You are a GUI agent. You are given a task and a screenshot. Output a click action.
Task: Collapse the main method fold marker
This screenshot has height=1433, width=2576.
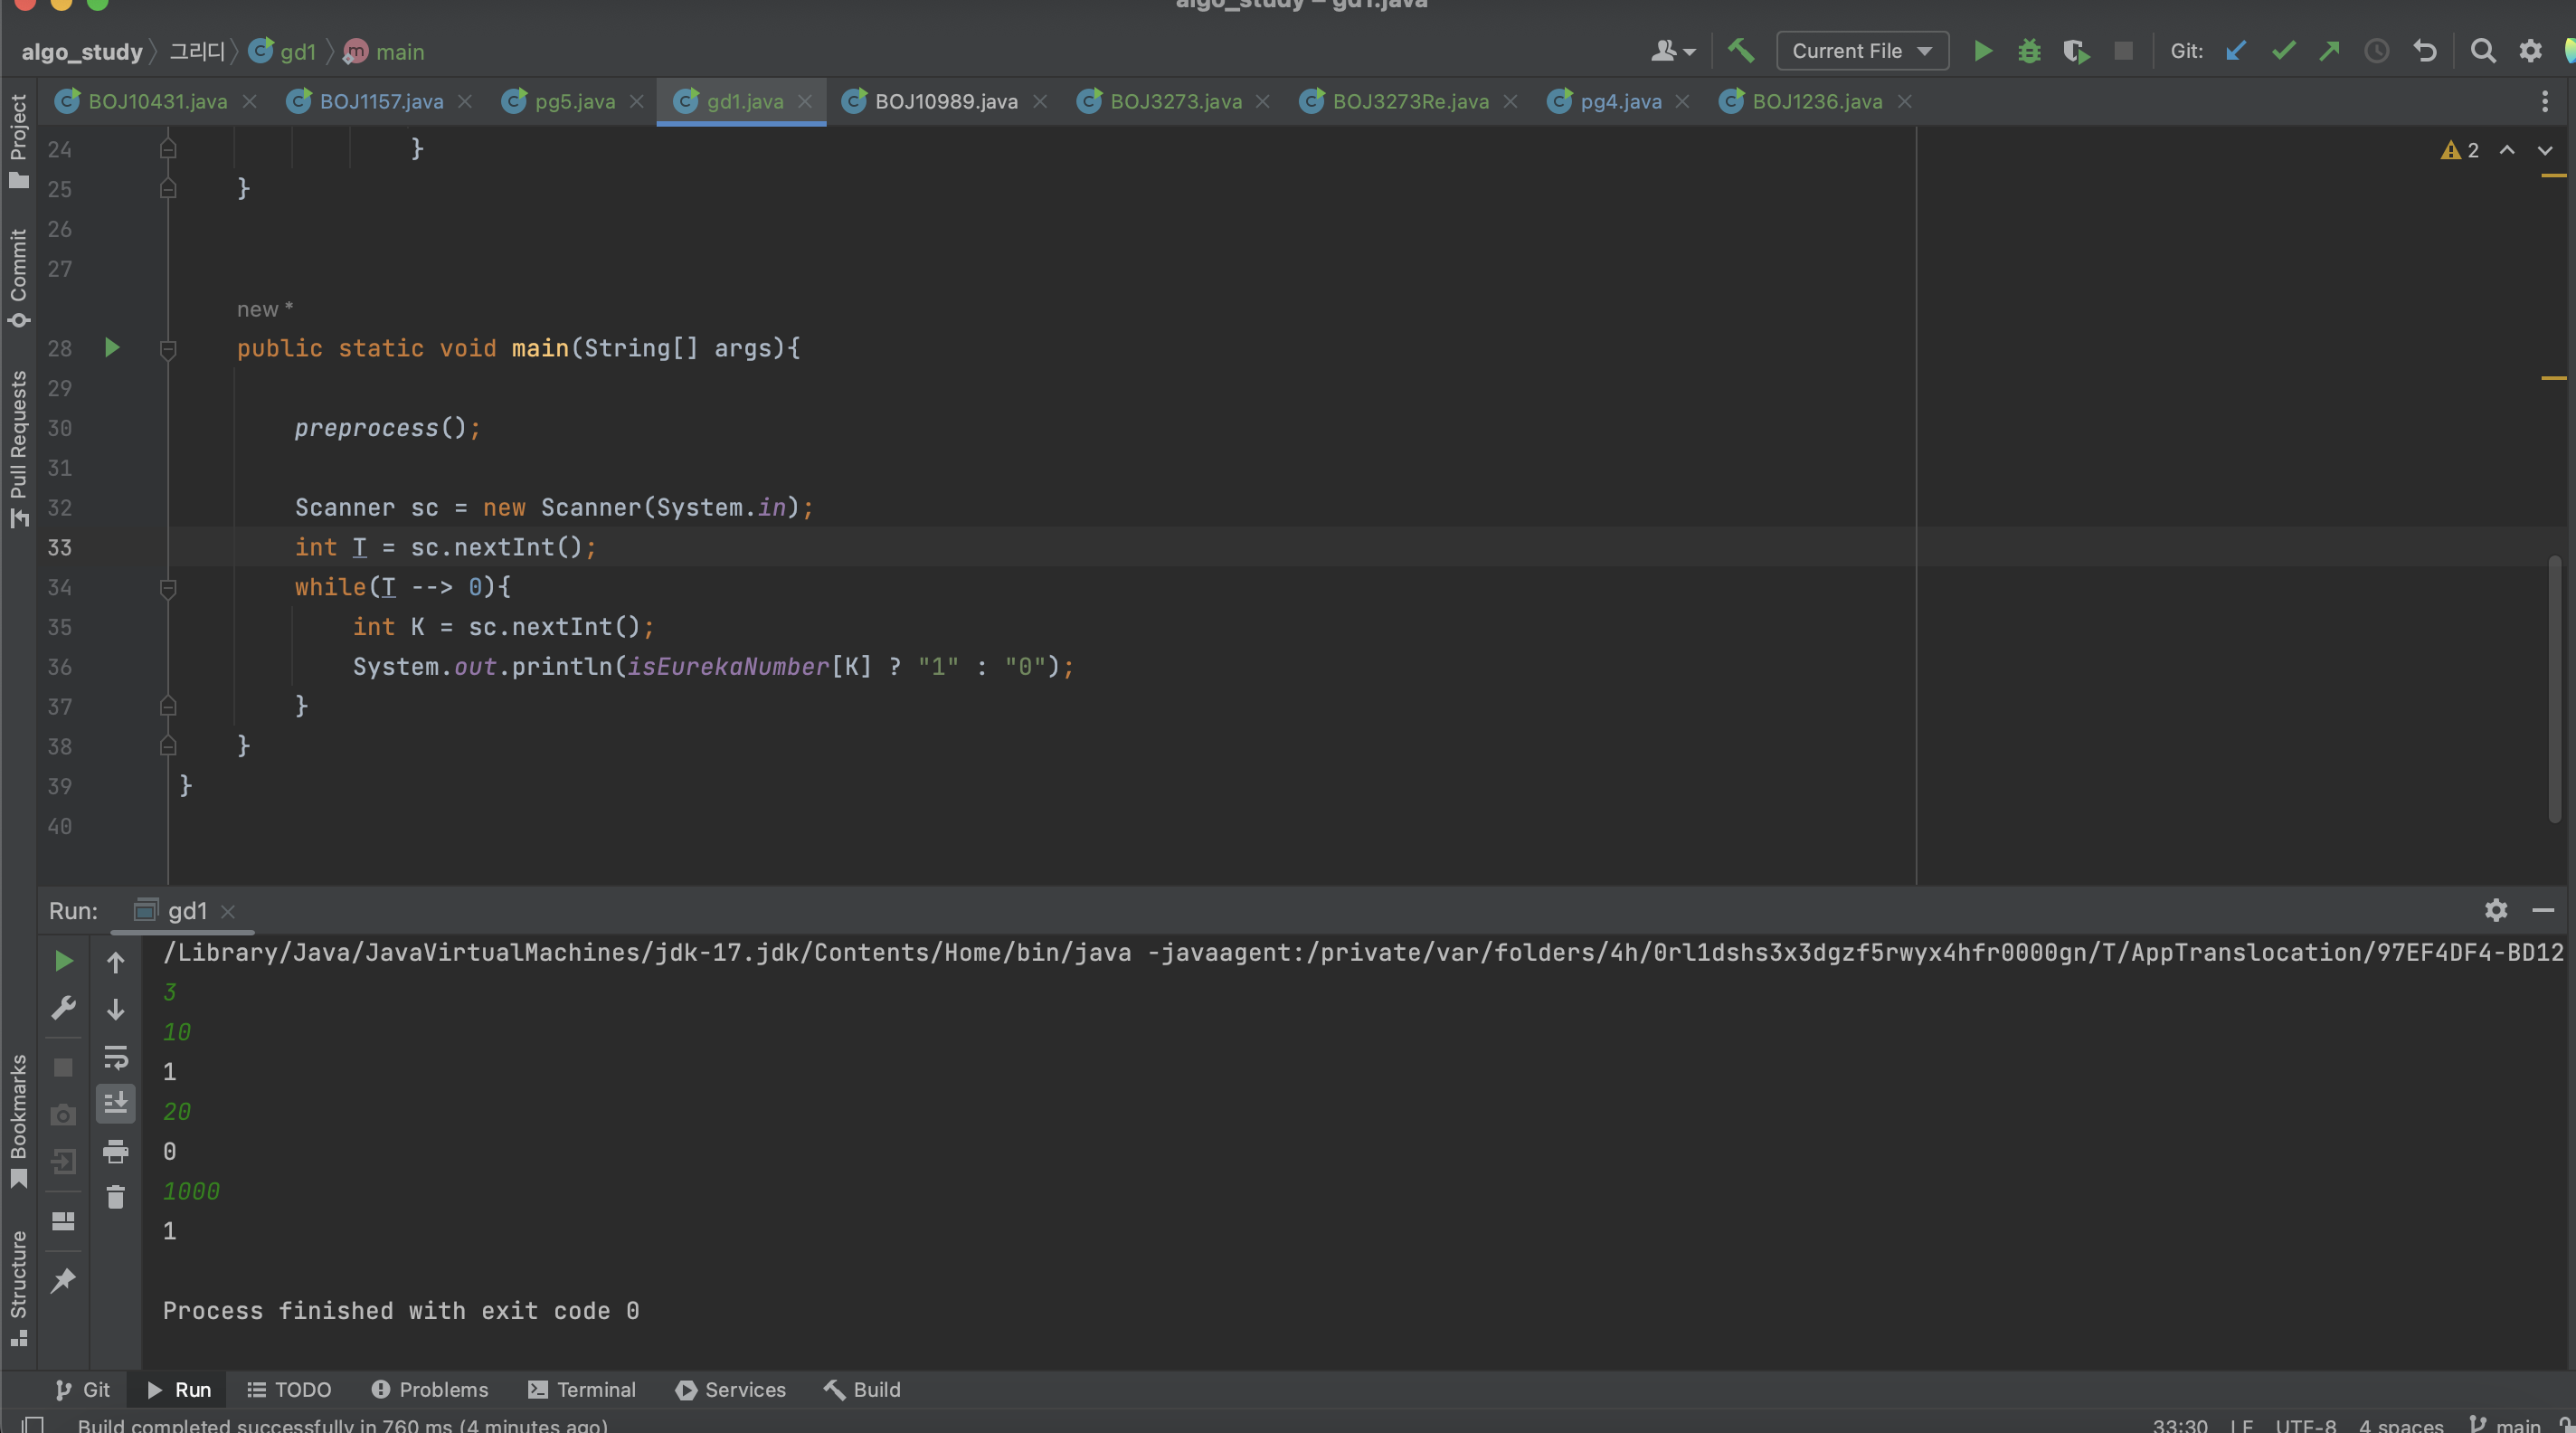pos(168,349)
